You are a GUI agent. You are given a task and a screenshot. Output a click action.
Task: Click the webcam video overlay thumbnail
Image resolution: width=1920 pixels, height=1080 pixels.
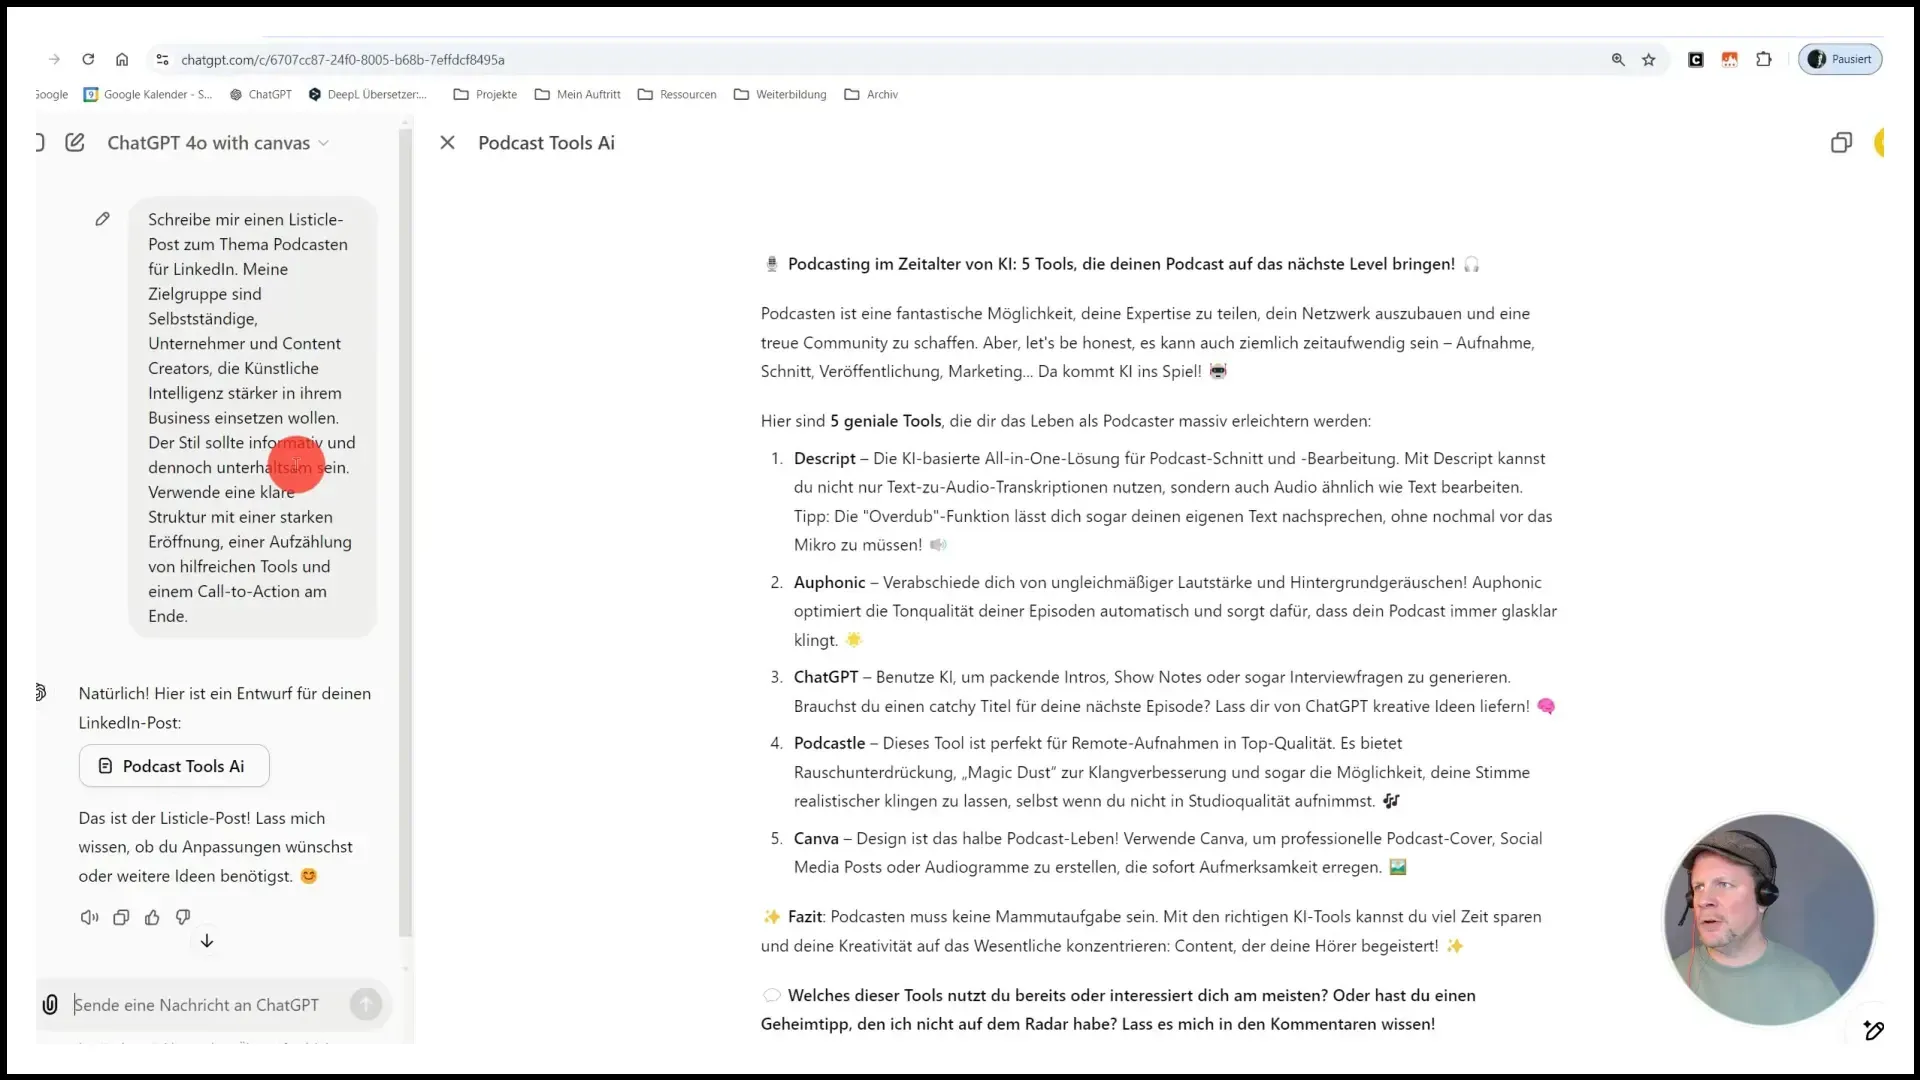click(x=1769, y=919)
